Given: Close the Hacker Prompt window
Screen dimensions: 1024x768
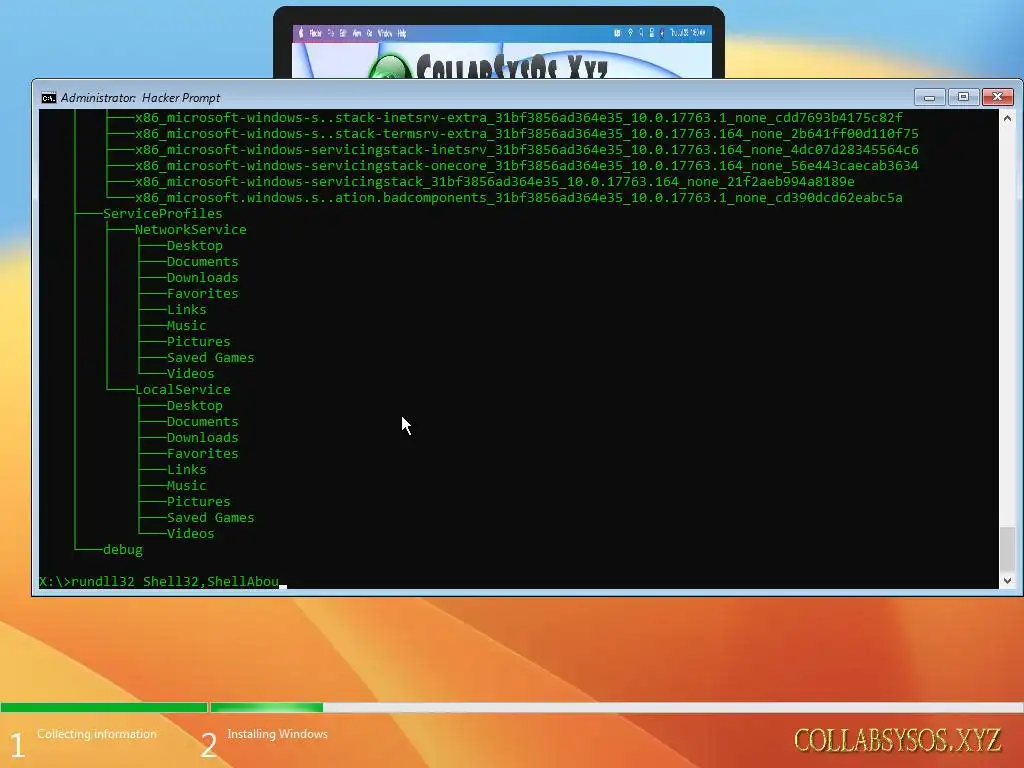Looking at the screenshot, I should pyautogui.click(x=997, y=97).
